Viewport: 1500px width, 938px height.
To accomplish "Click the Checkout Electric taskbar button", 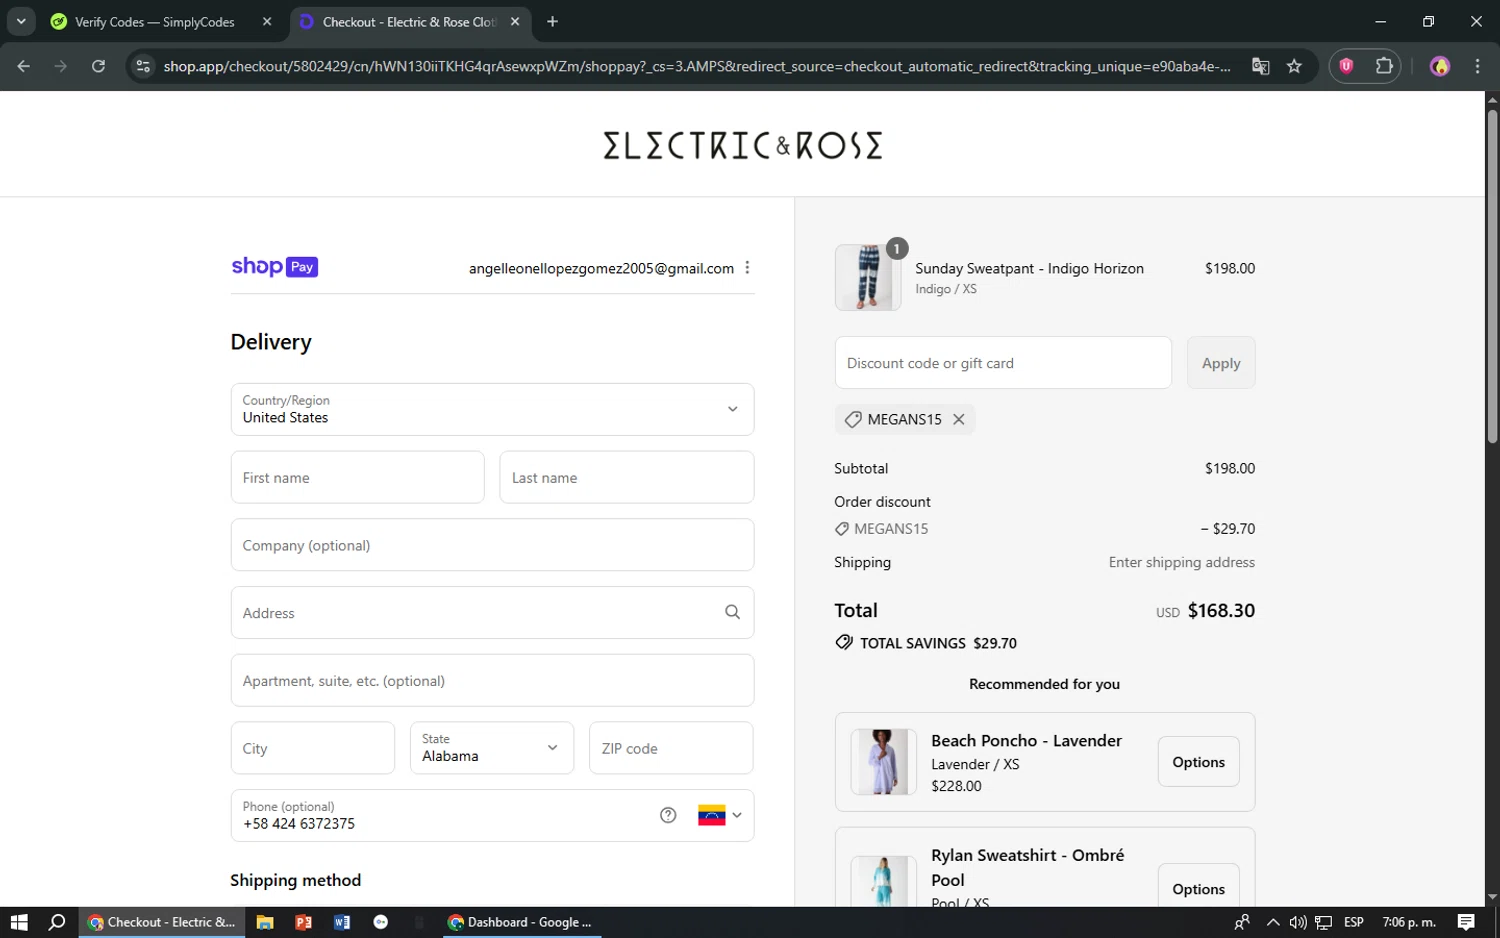I will pyautogui.click(x=161, y=922).
